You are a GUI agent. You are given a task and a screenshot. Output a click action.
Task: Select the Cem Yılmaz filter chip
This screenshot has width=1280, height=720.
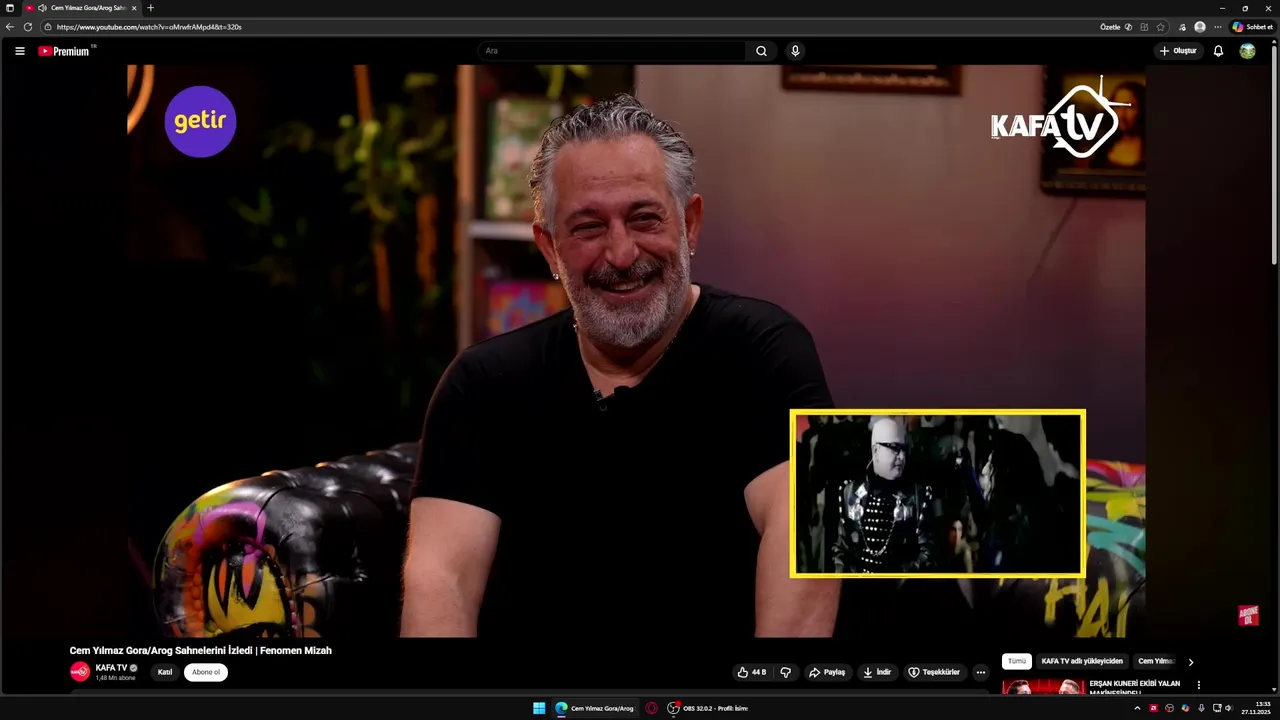(x=1156, y=661)
